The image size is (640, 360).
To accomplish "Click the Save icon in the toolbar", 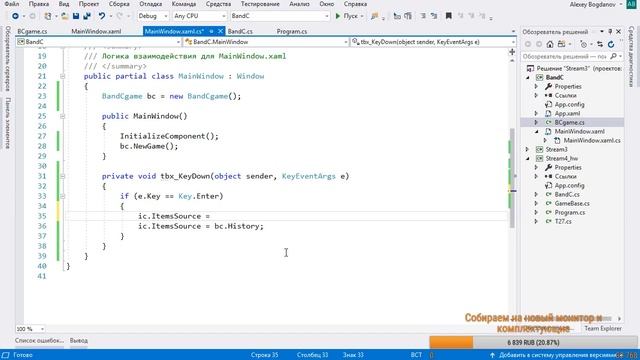I will pos(76,16).
